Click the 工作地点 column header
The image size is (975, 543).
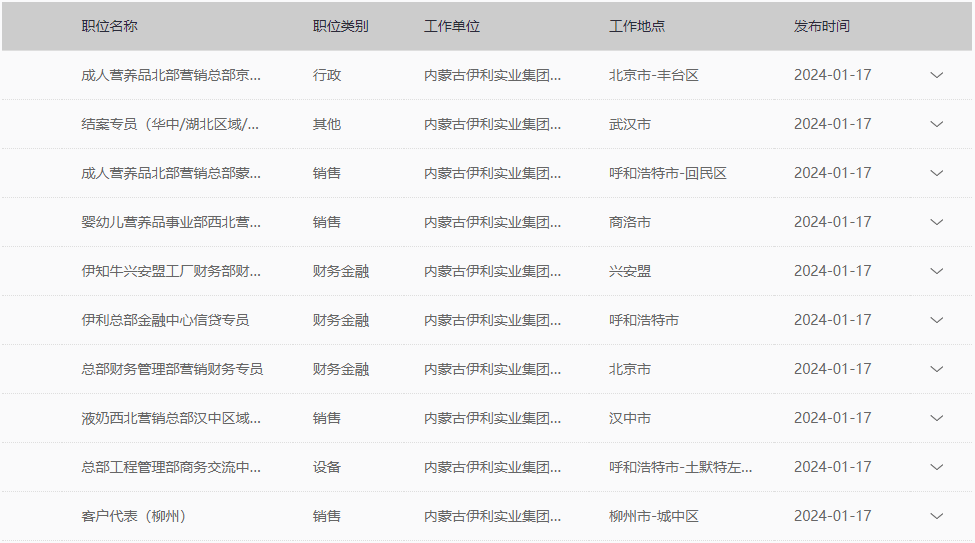(x=637, y=26)
